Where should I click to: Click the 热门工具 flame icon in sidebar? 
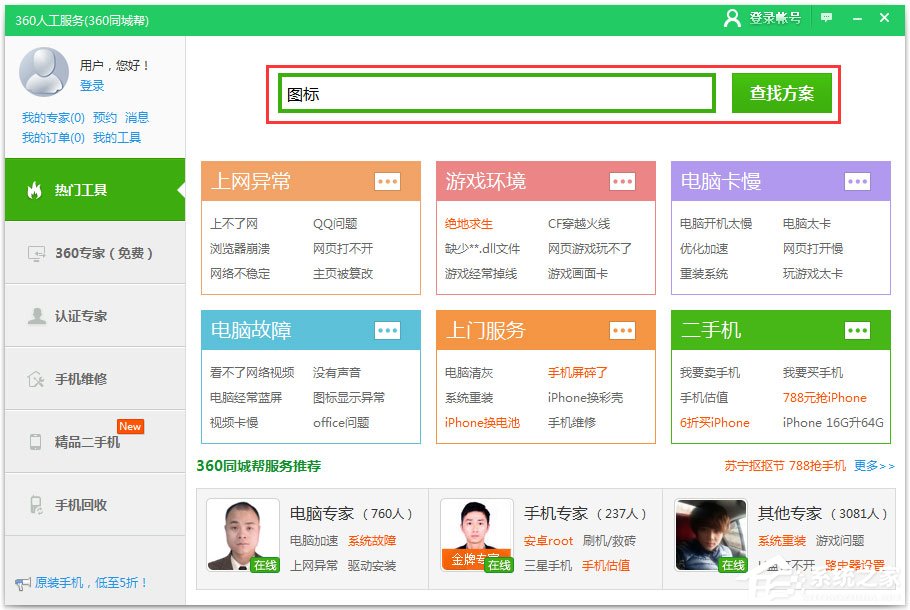tap(36, 190)
